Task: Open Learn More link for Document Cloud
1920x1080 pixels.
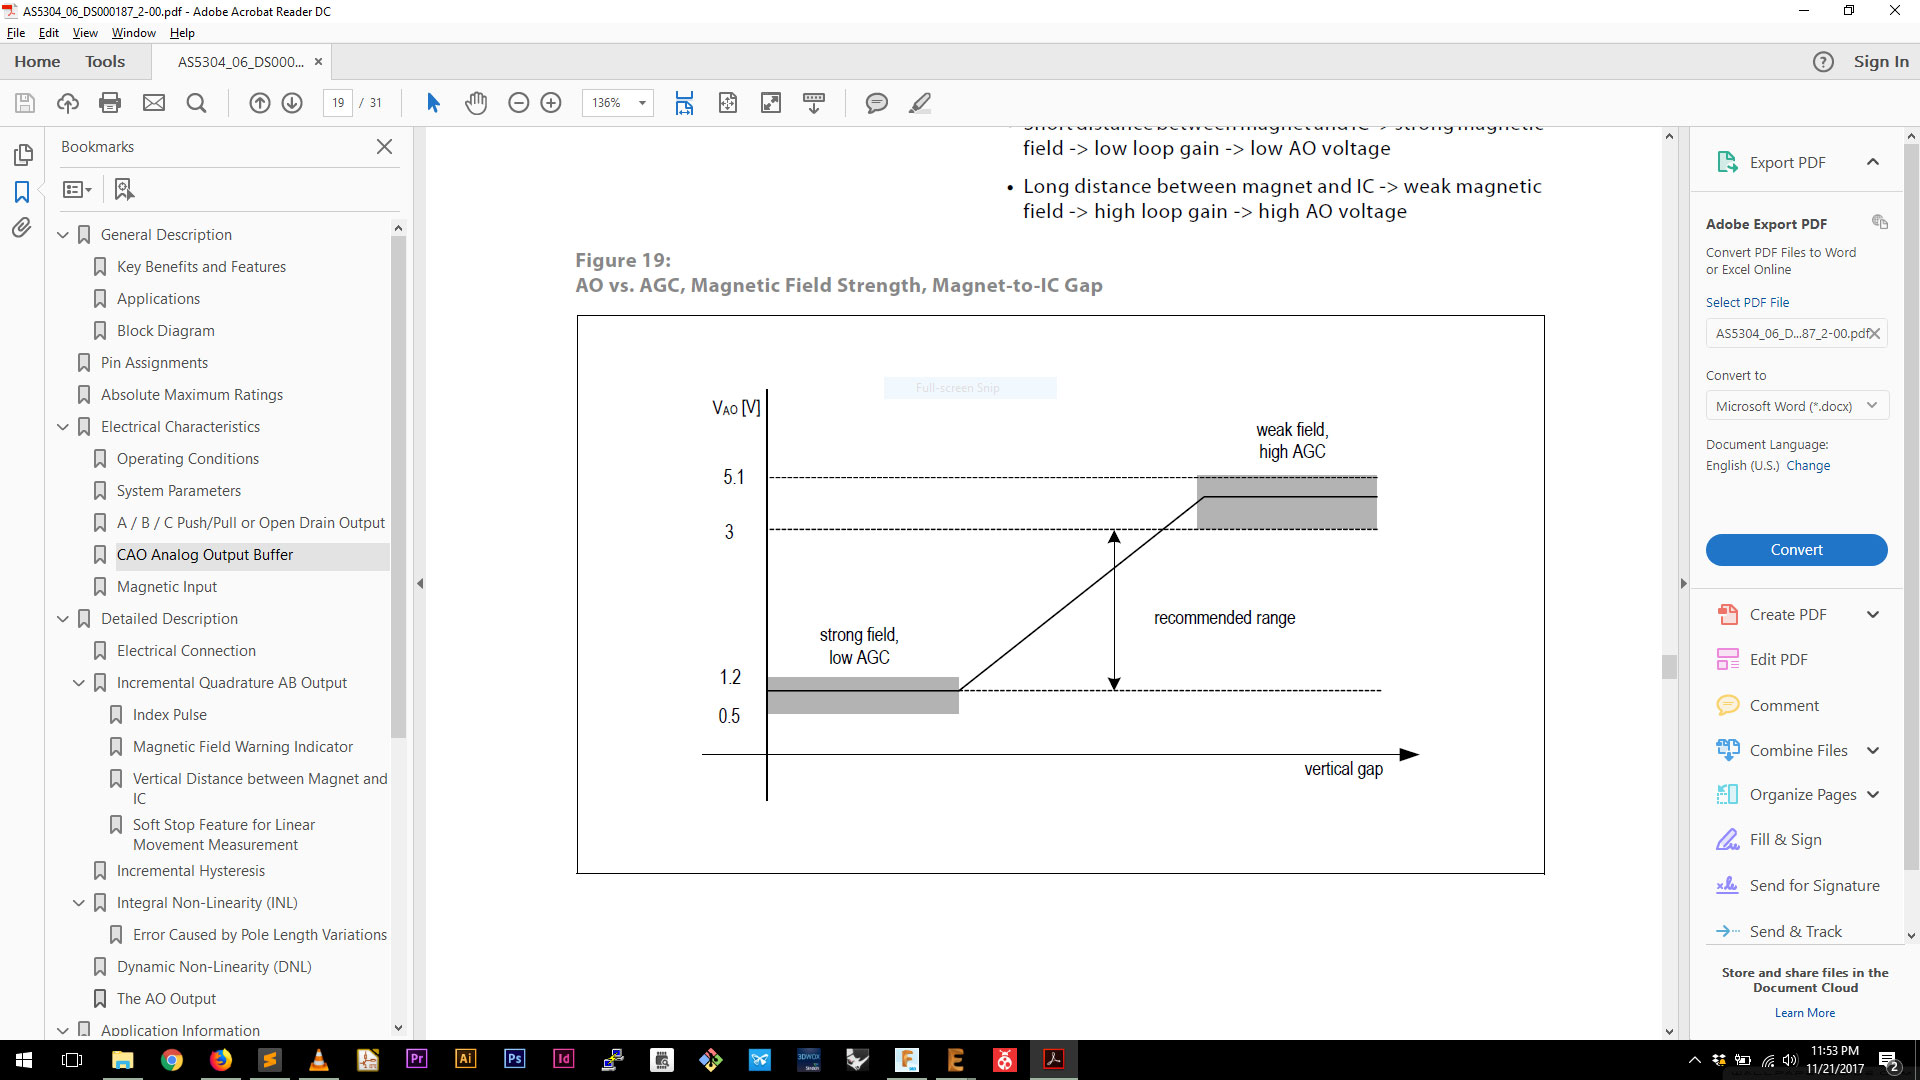Action: point(1804,1013)
